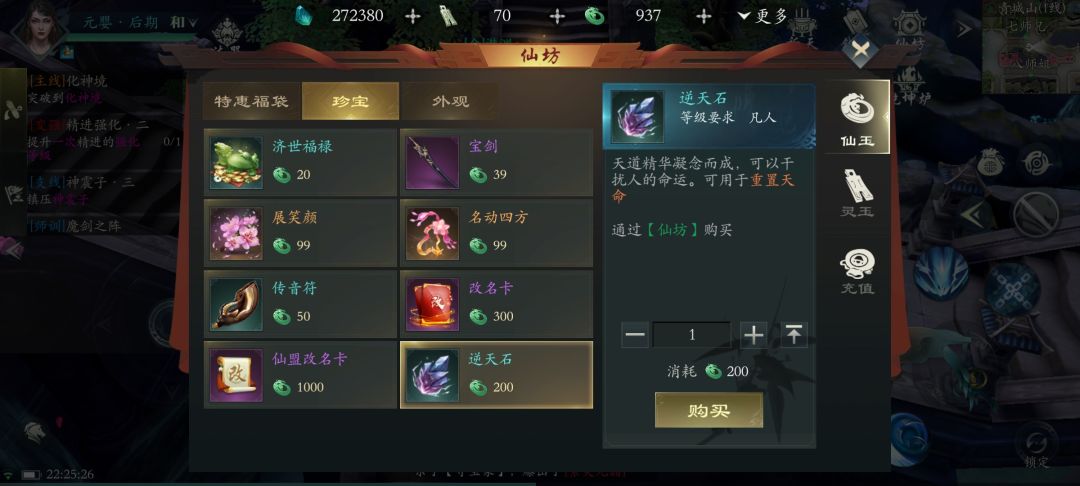Set quantity to maximum with up-arrow button
This screenshot has height=486, width=1080.
tap(794, 335)
